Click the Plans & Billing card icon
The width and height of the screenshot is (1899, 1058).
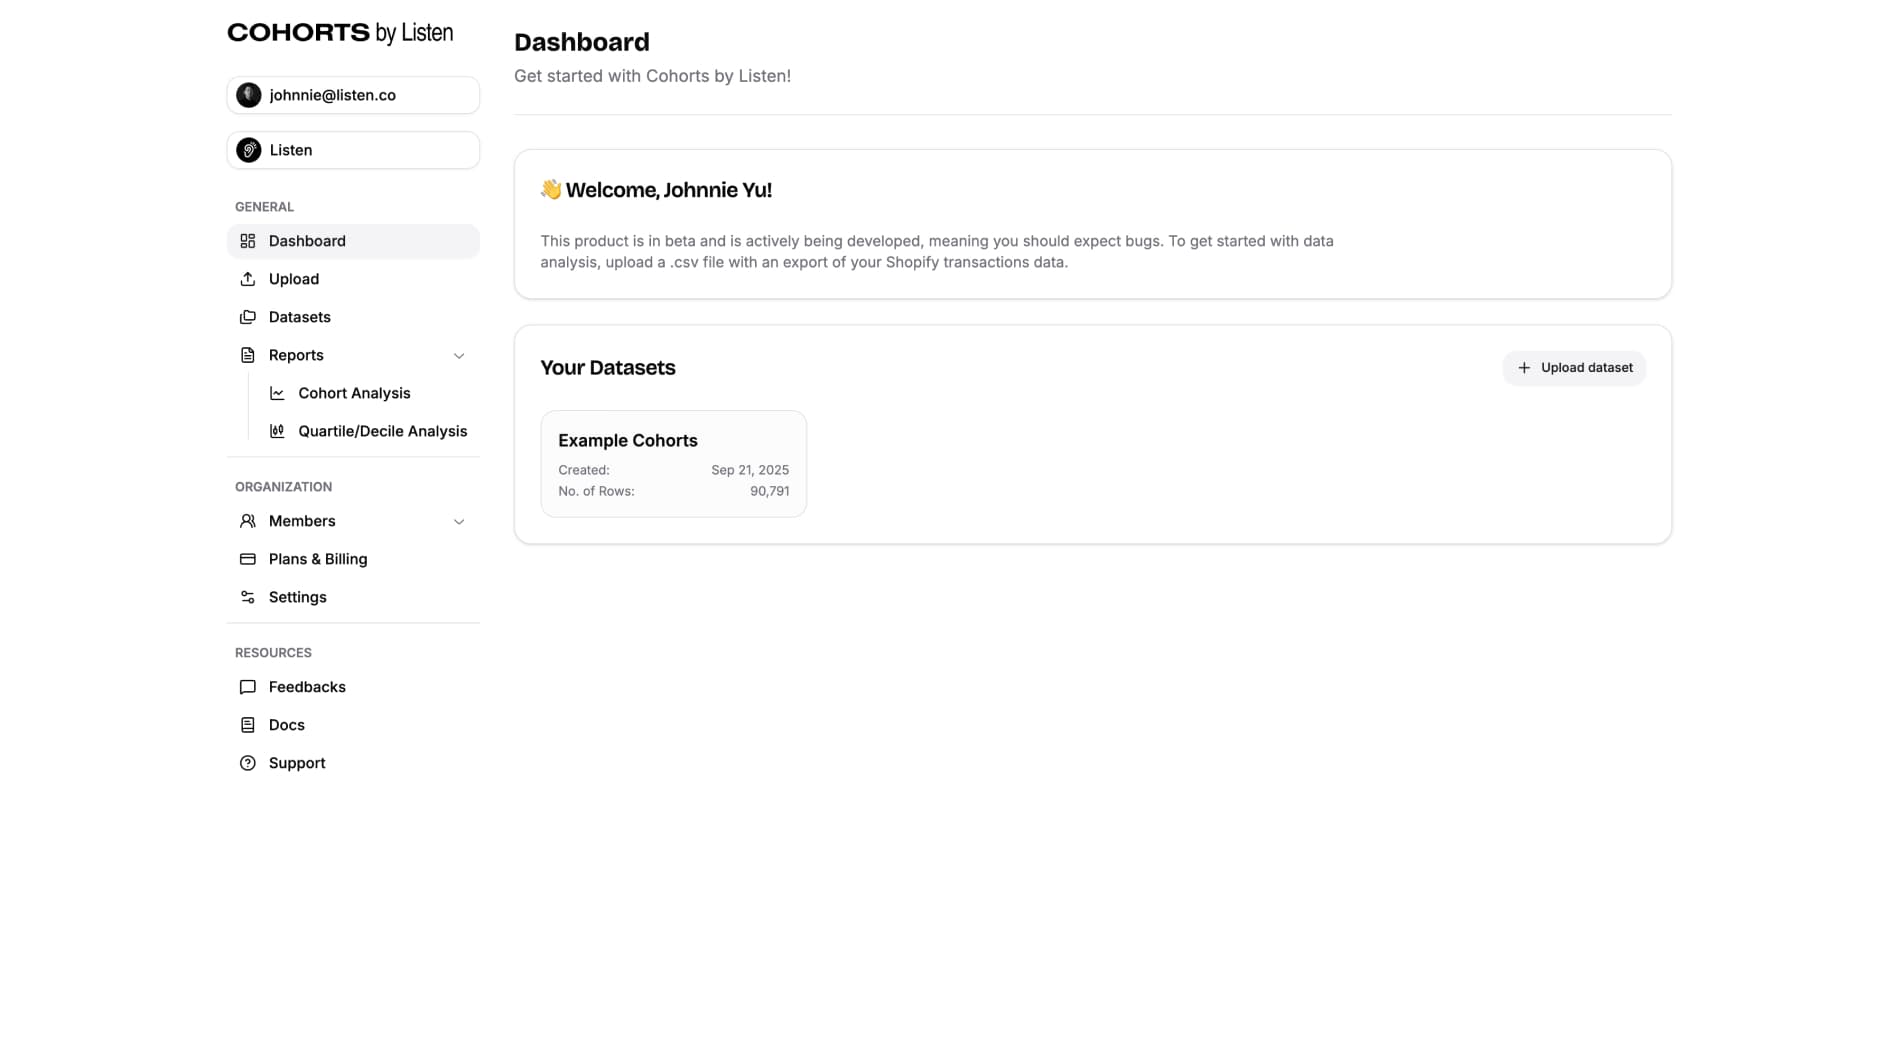(247, 559)
